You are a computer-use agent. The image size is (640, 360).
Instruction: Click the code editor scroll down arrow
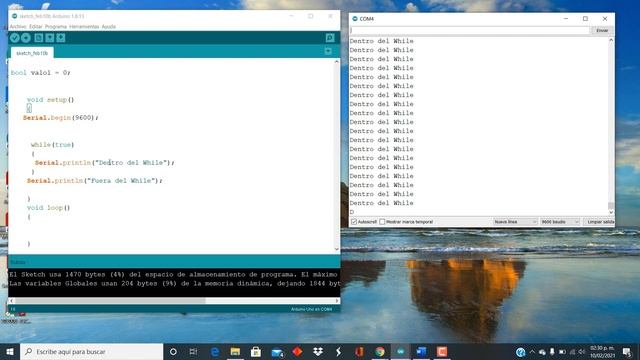pos(337,249)
